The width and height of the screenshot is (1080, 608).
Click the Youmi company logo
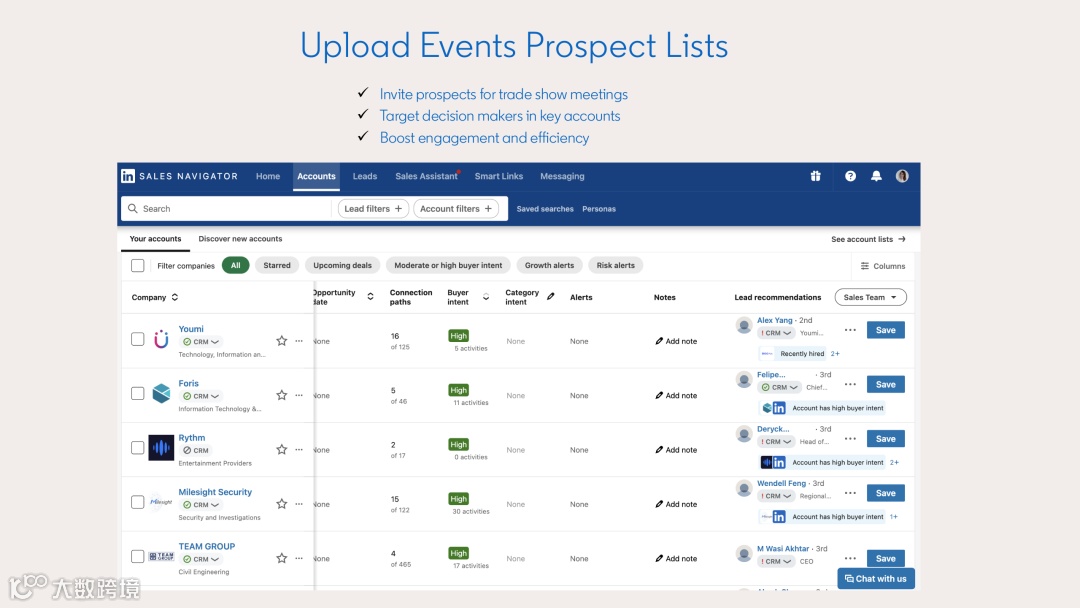[x=161, y=339]
